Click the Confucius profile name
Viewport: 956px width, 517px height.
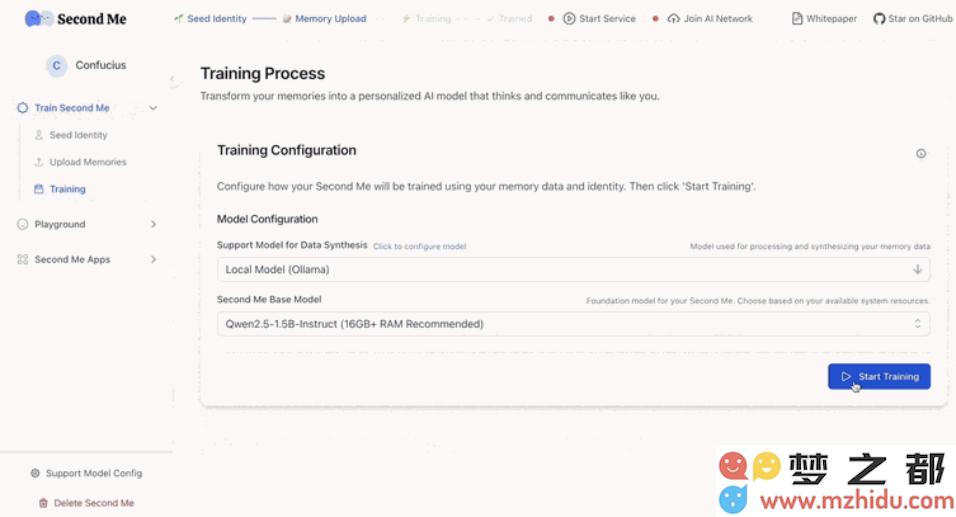click(101, 65)
